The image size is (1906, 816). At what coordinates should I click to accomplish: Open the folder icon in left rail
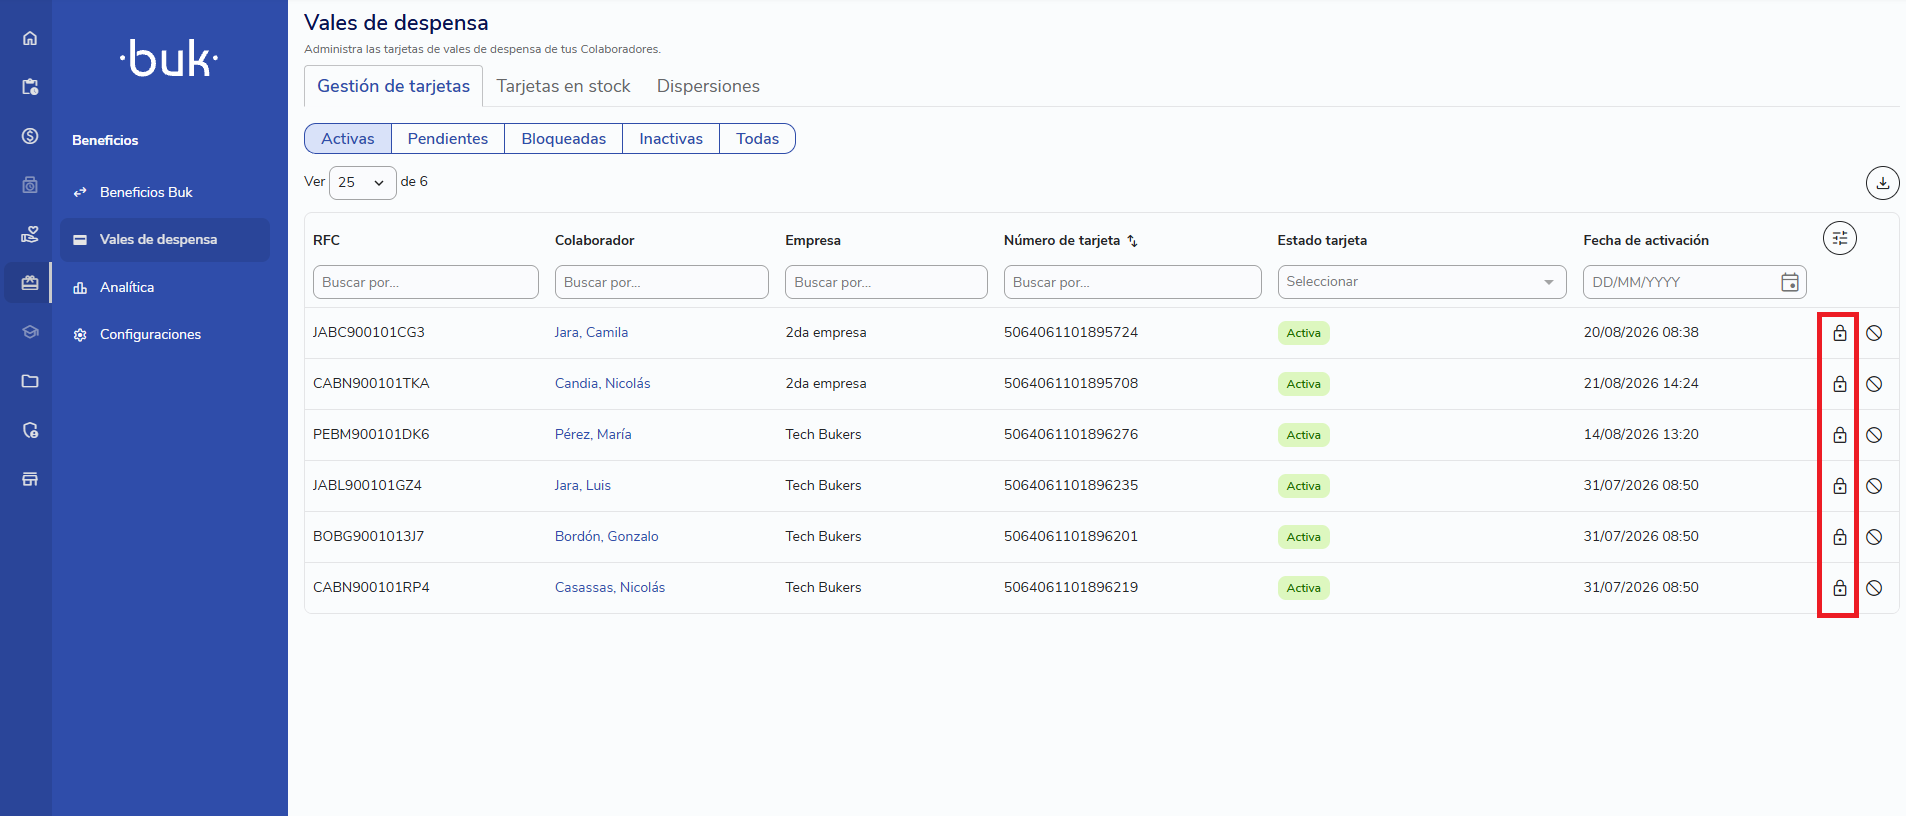pos(30,381)
